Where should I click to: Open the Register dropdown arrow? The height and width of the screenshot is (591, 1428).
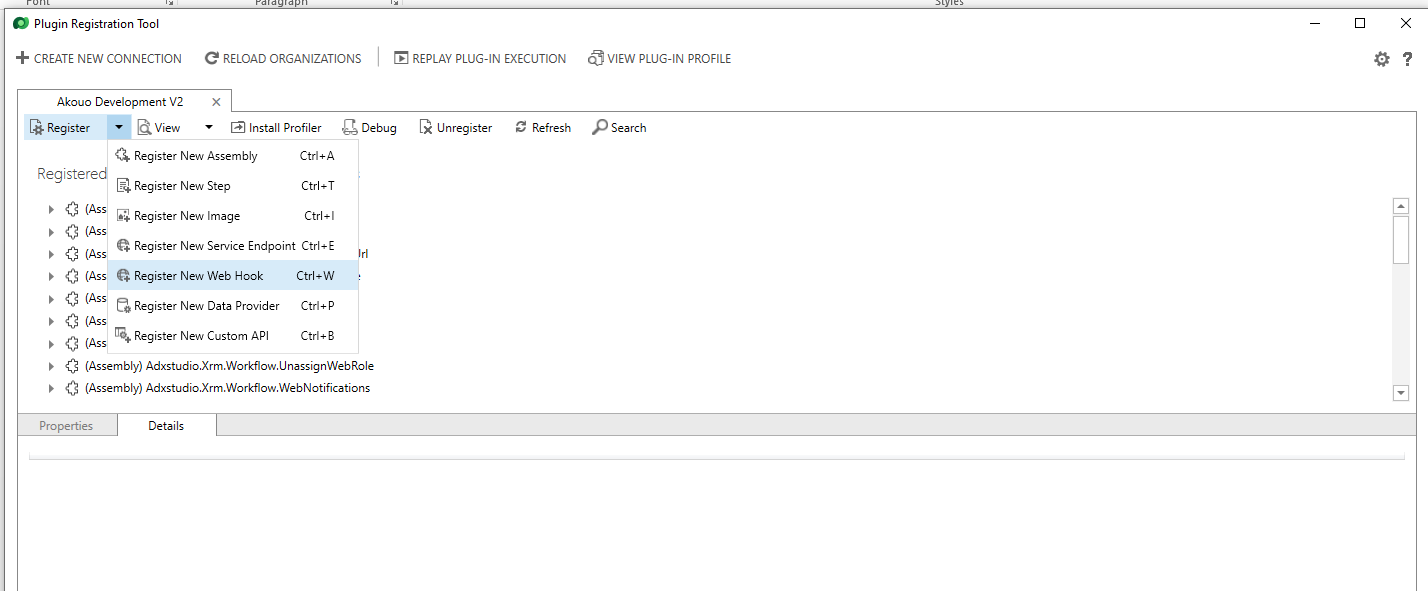point(118,127)
